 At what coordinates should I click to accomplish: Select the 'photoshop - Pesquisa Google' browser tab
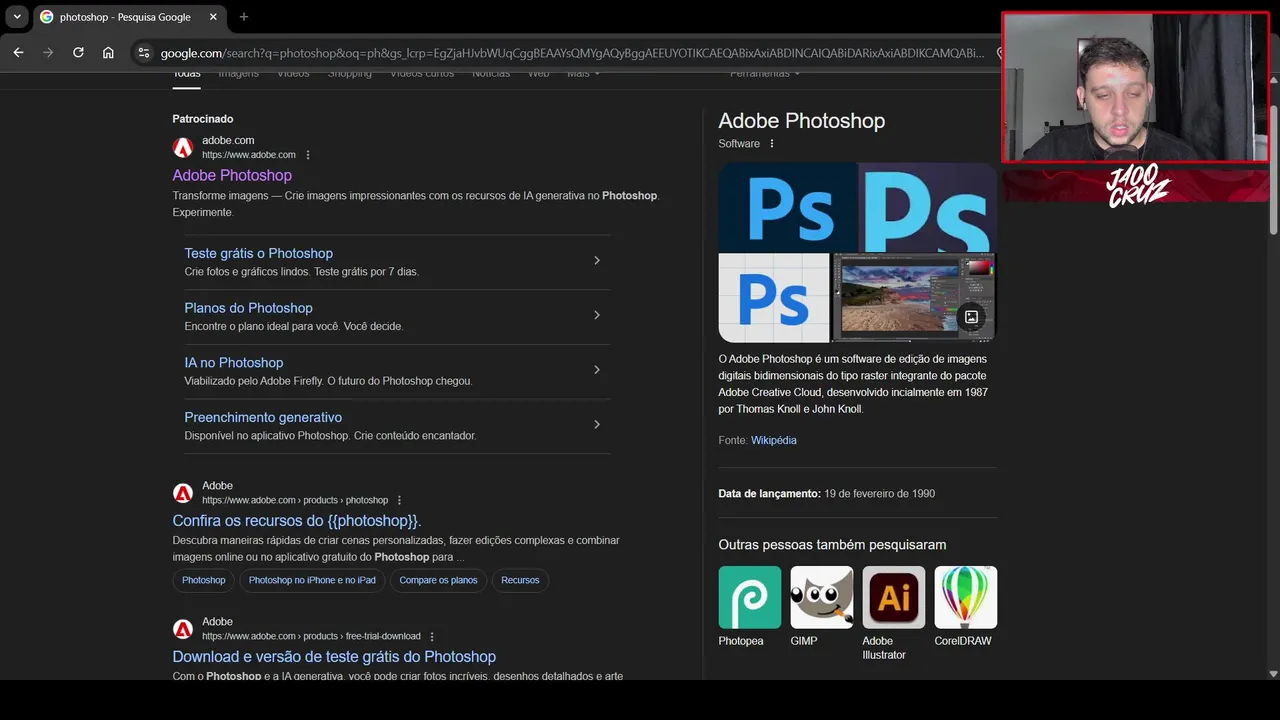(x=129, y=17)
